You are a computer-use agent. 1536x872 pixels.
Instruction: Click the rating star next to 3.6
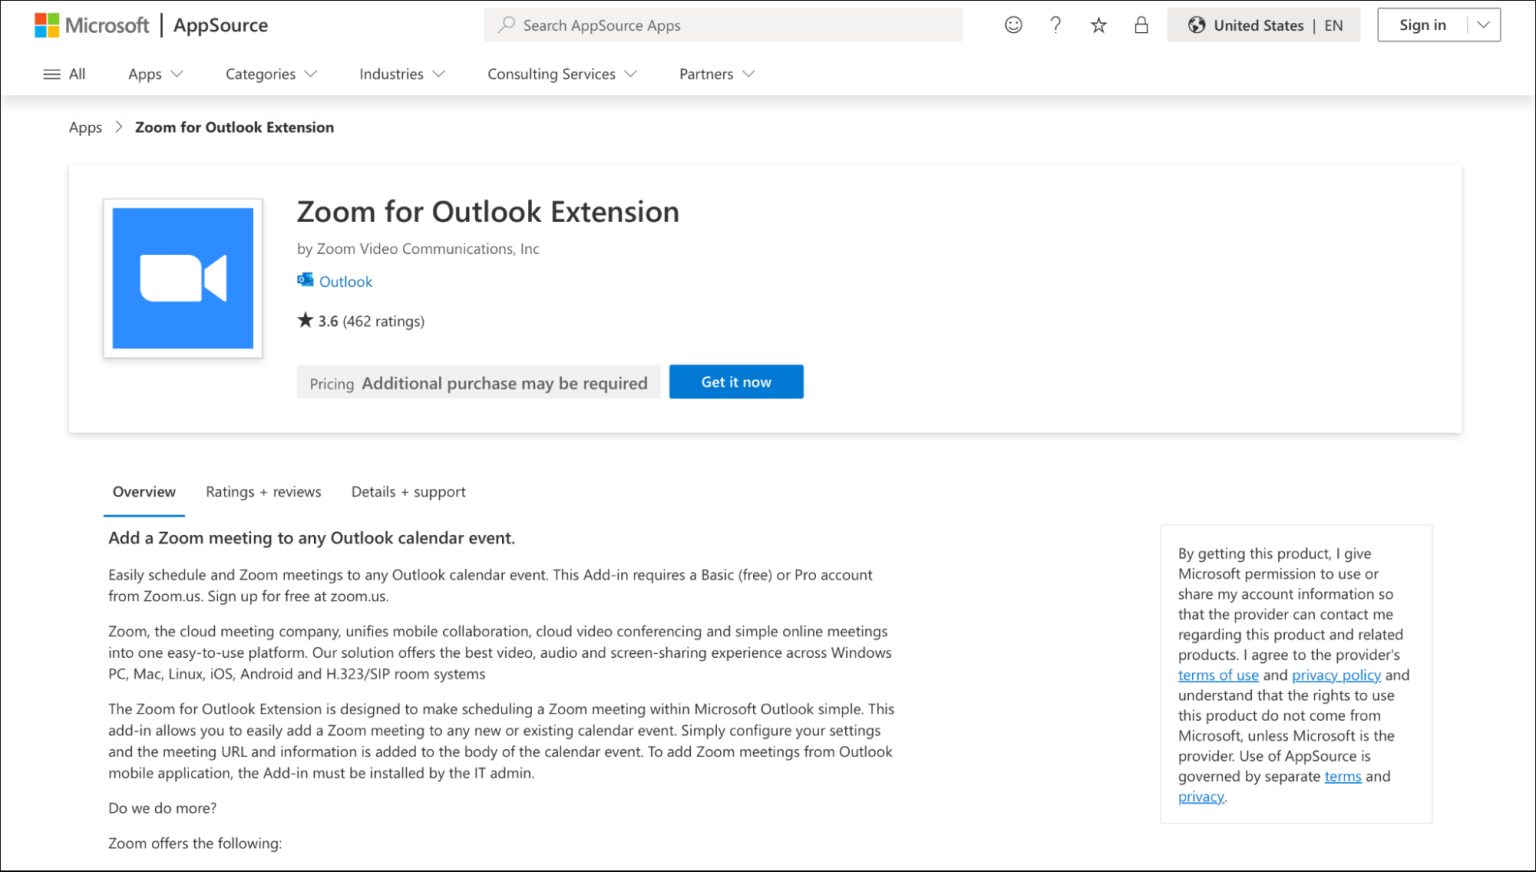[304, 319]
